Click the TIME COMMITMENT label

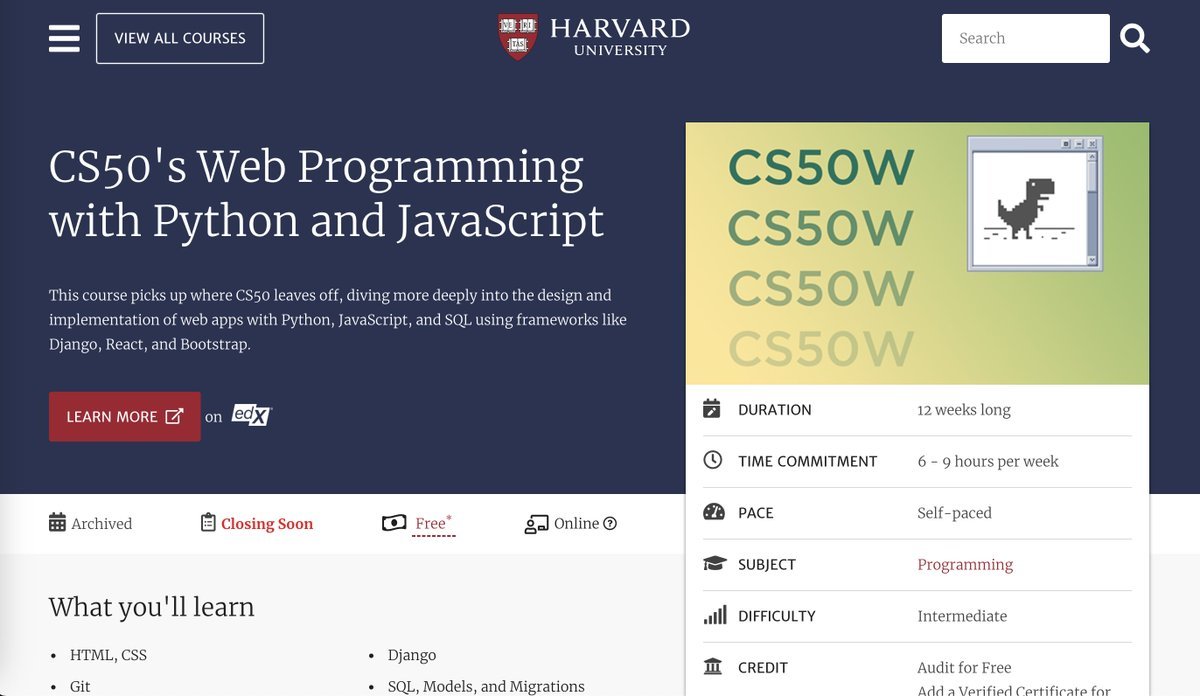807,461
